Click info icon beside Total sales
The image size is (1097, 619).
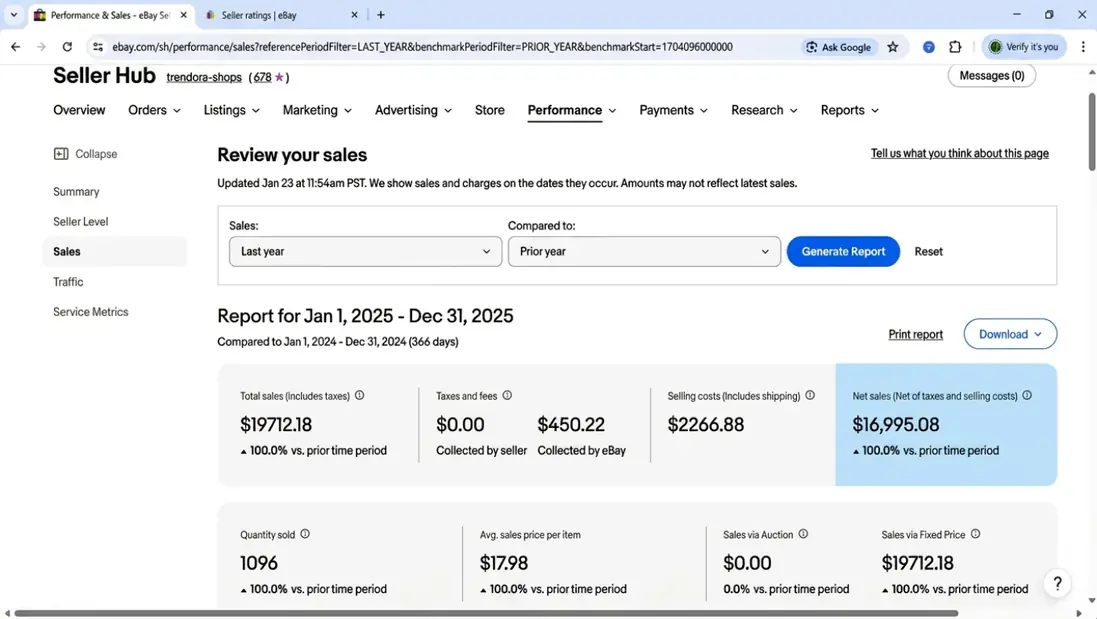pyautogui.click(x=360, y=395)
